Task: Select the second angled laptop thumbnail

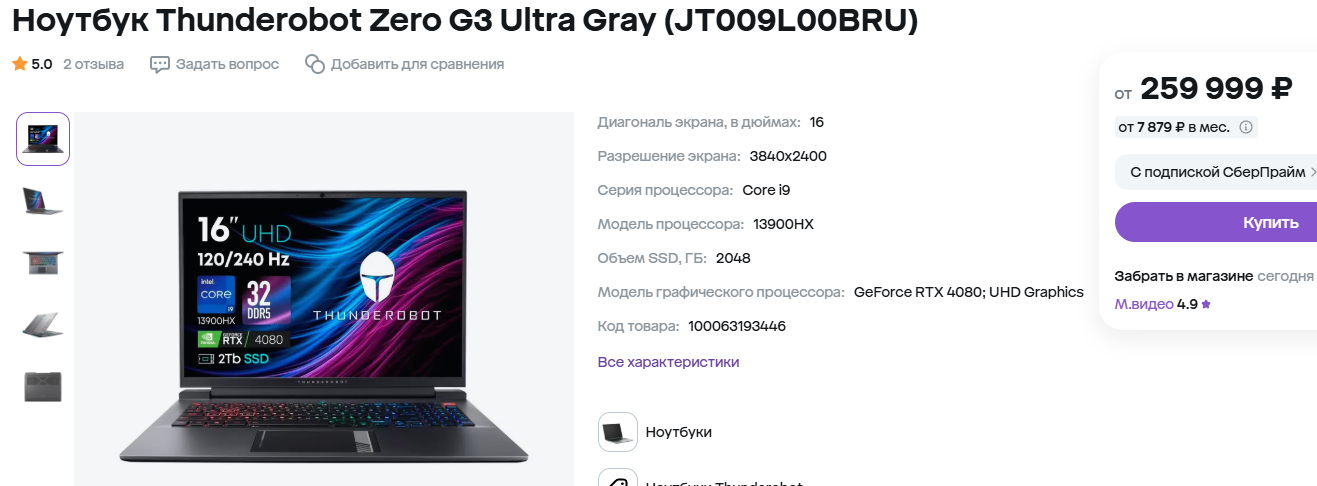Action: click(43, 201)
